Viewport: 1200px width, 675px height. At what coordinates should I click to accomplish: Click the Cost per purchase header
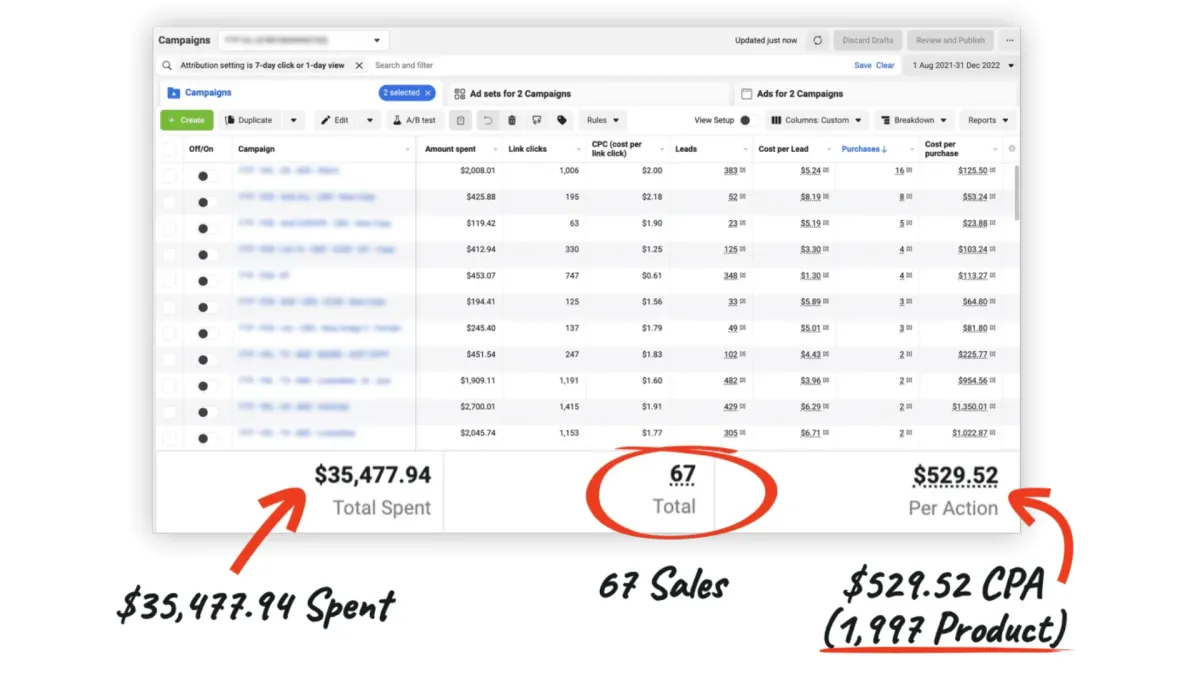tap(942, 149)
